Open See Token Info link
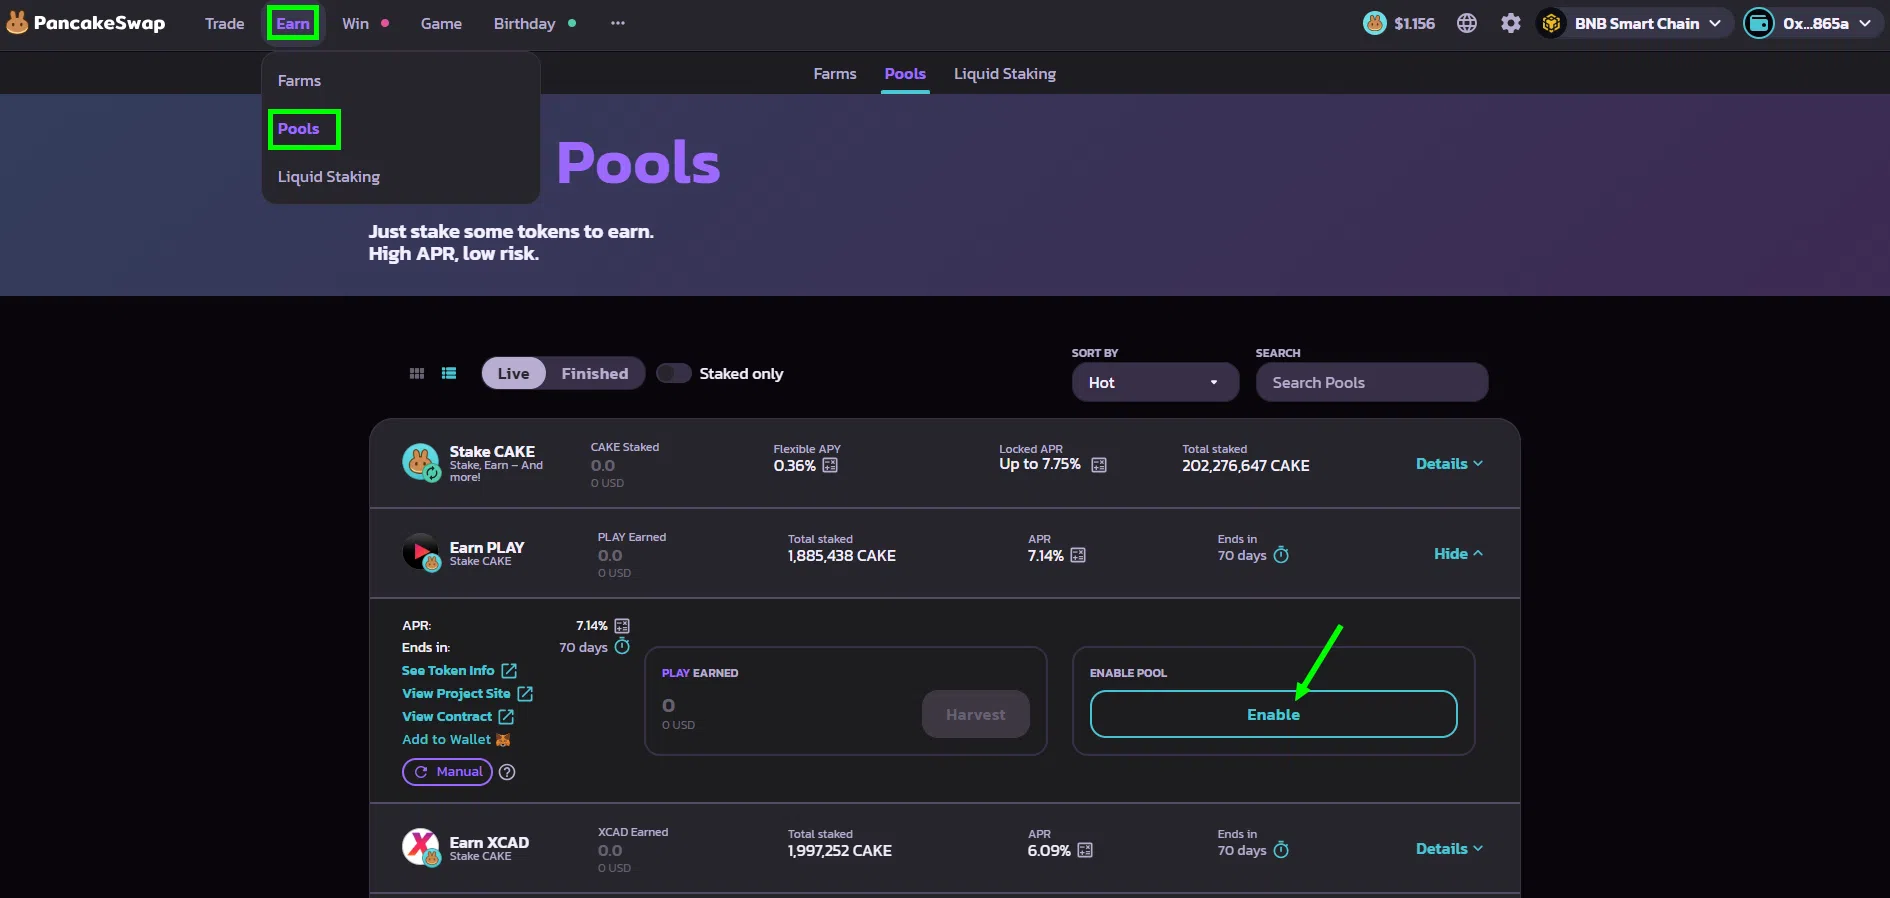1890x898 pixels. [x=448, y=671]
